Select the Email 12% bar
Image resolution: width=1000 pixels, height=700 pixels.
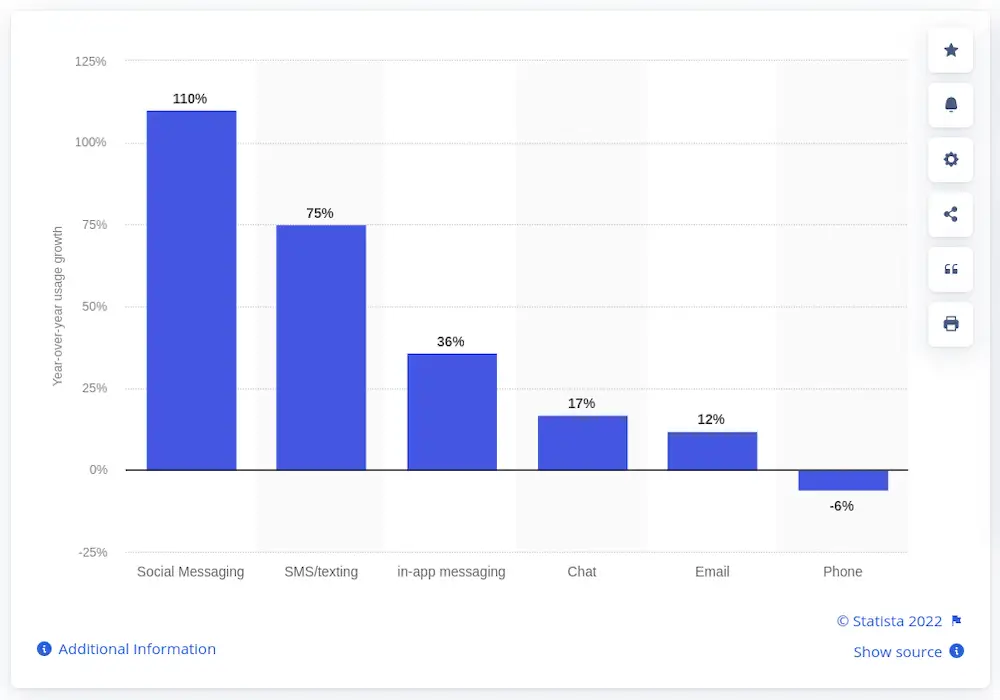(712, 451)
